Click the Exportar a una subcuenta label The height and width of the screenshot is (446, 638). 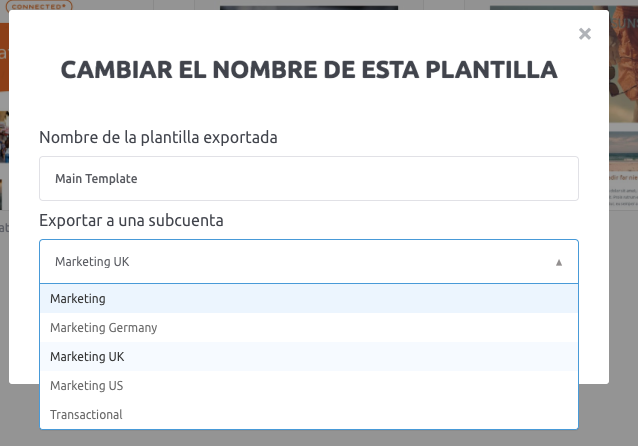point(131,221)
